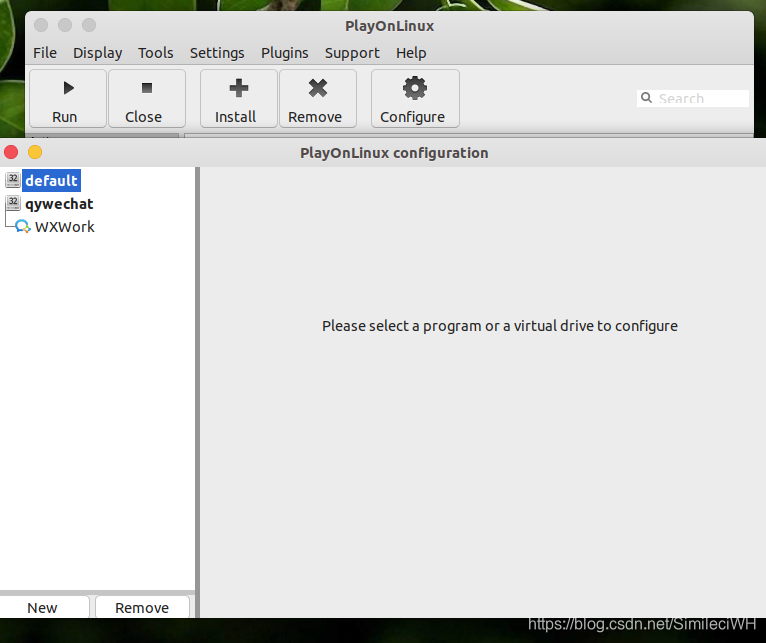This screenshot has height=643, width=766.
Task: Open the Help menu
Action: coord(411,53)
